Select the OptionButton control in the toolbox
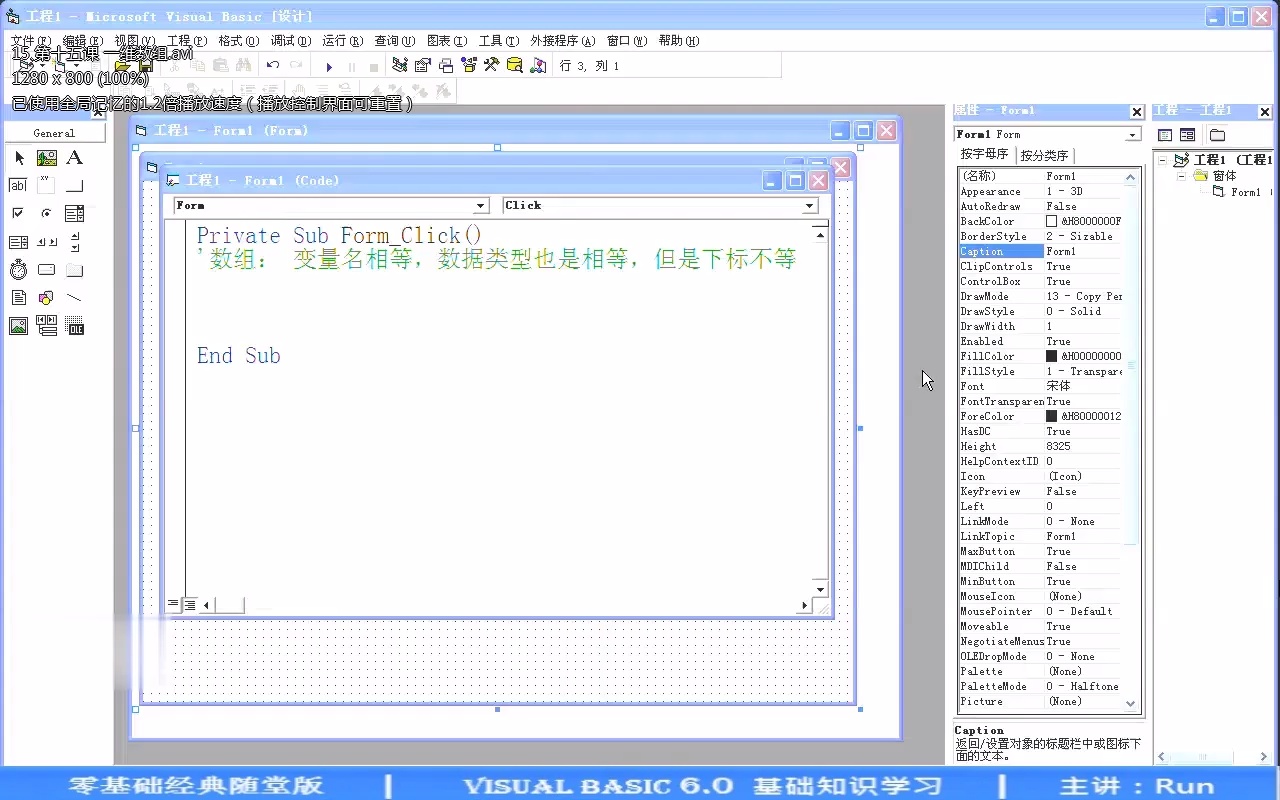 pyautogui.click(x=46, y=213)
